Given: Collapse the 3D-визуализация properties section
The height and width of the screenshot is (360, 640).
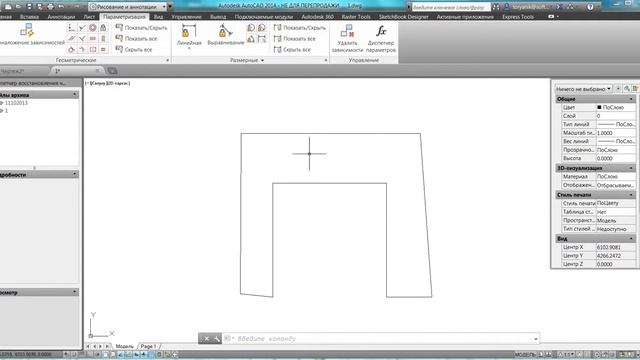Looking at the screenshot, I should 631,168.
